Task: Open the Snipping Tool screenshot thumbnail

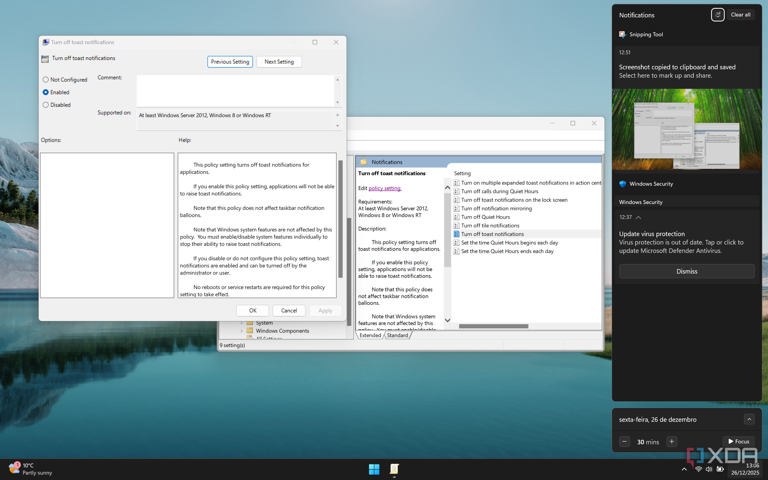Action: (x=687, y=129)
